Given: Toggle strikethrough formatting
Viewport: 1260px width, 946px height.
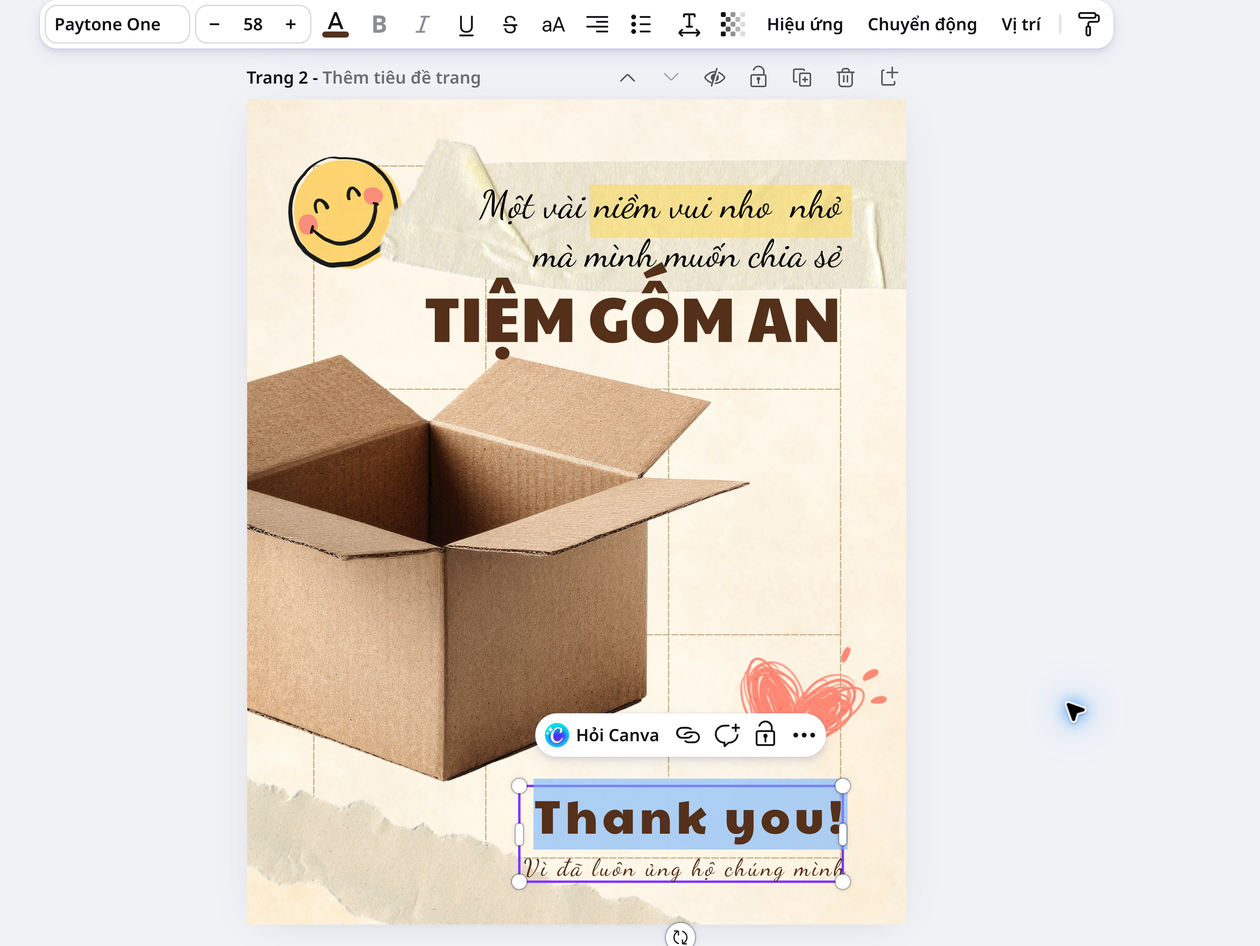Looking at the screenshot, I should pos(510,24).
